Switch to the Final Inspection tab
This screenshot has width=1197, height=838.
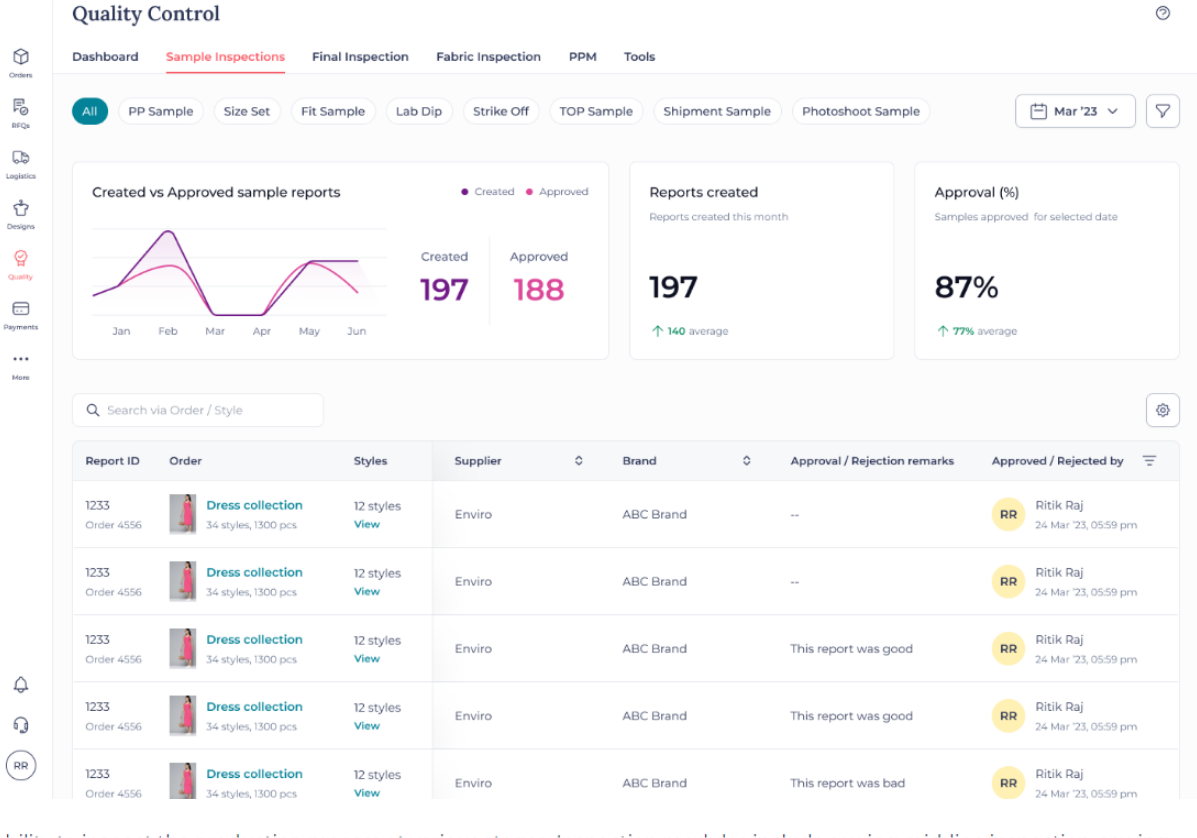360,57
